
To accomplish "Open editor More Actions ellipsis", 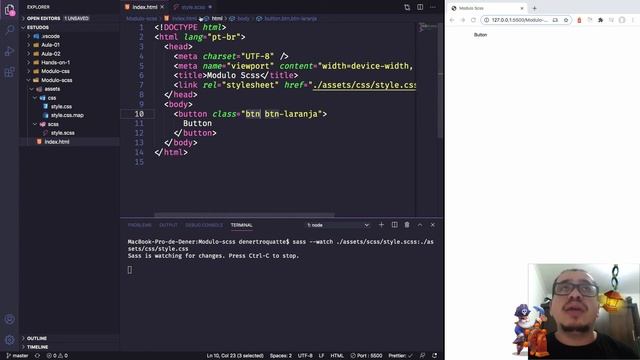I will 433,7.
